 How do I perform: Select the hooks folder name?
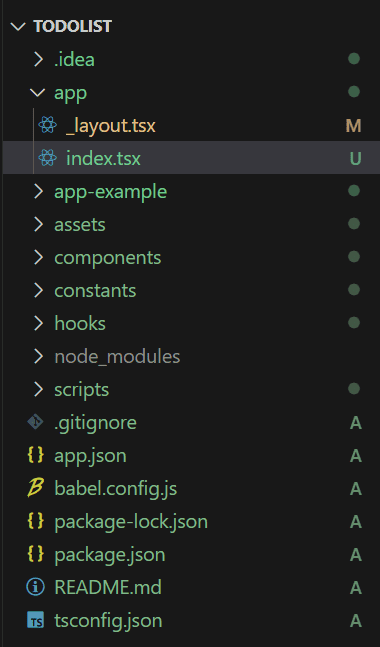[80, 324]
